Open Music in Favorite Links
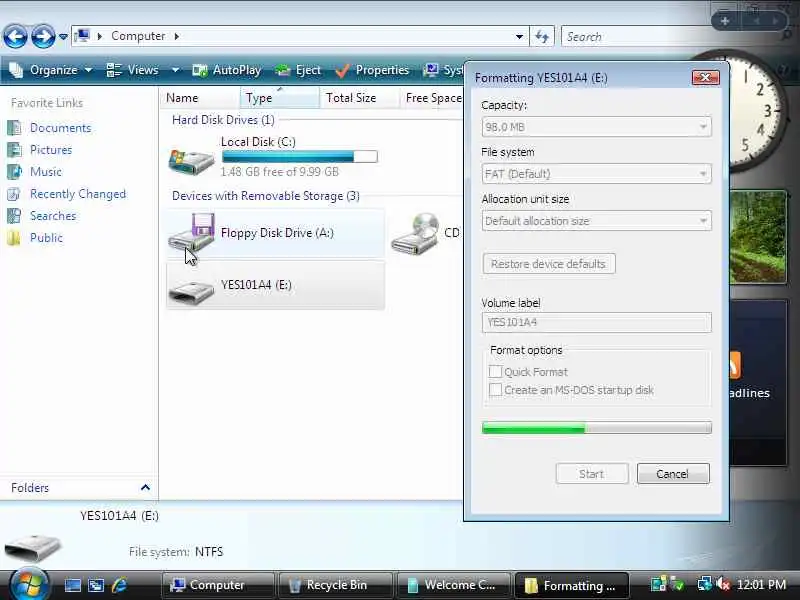 pos(45,172)
